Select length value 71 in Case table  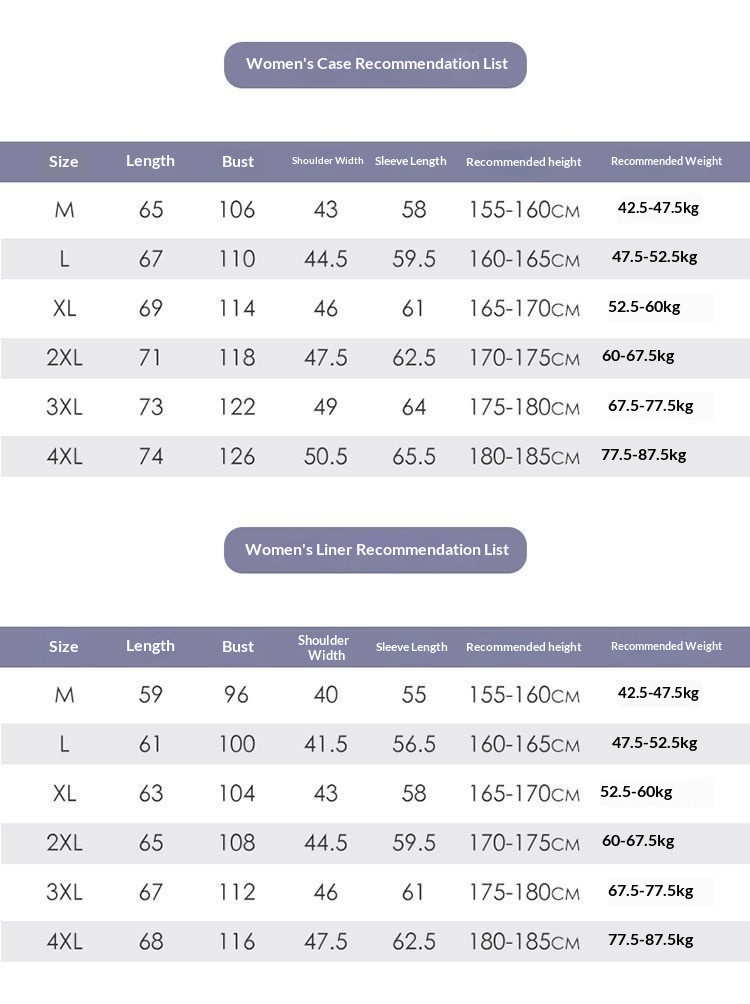150,357
